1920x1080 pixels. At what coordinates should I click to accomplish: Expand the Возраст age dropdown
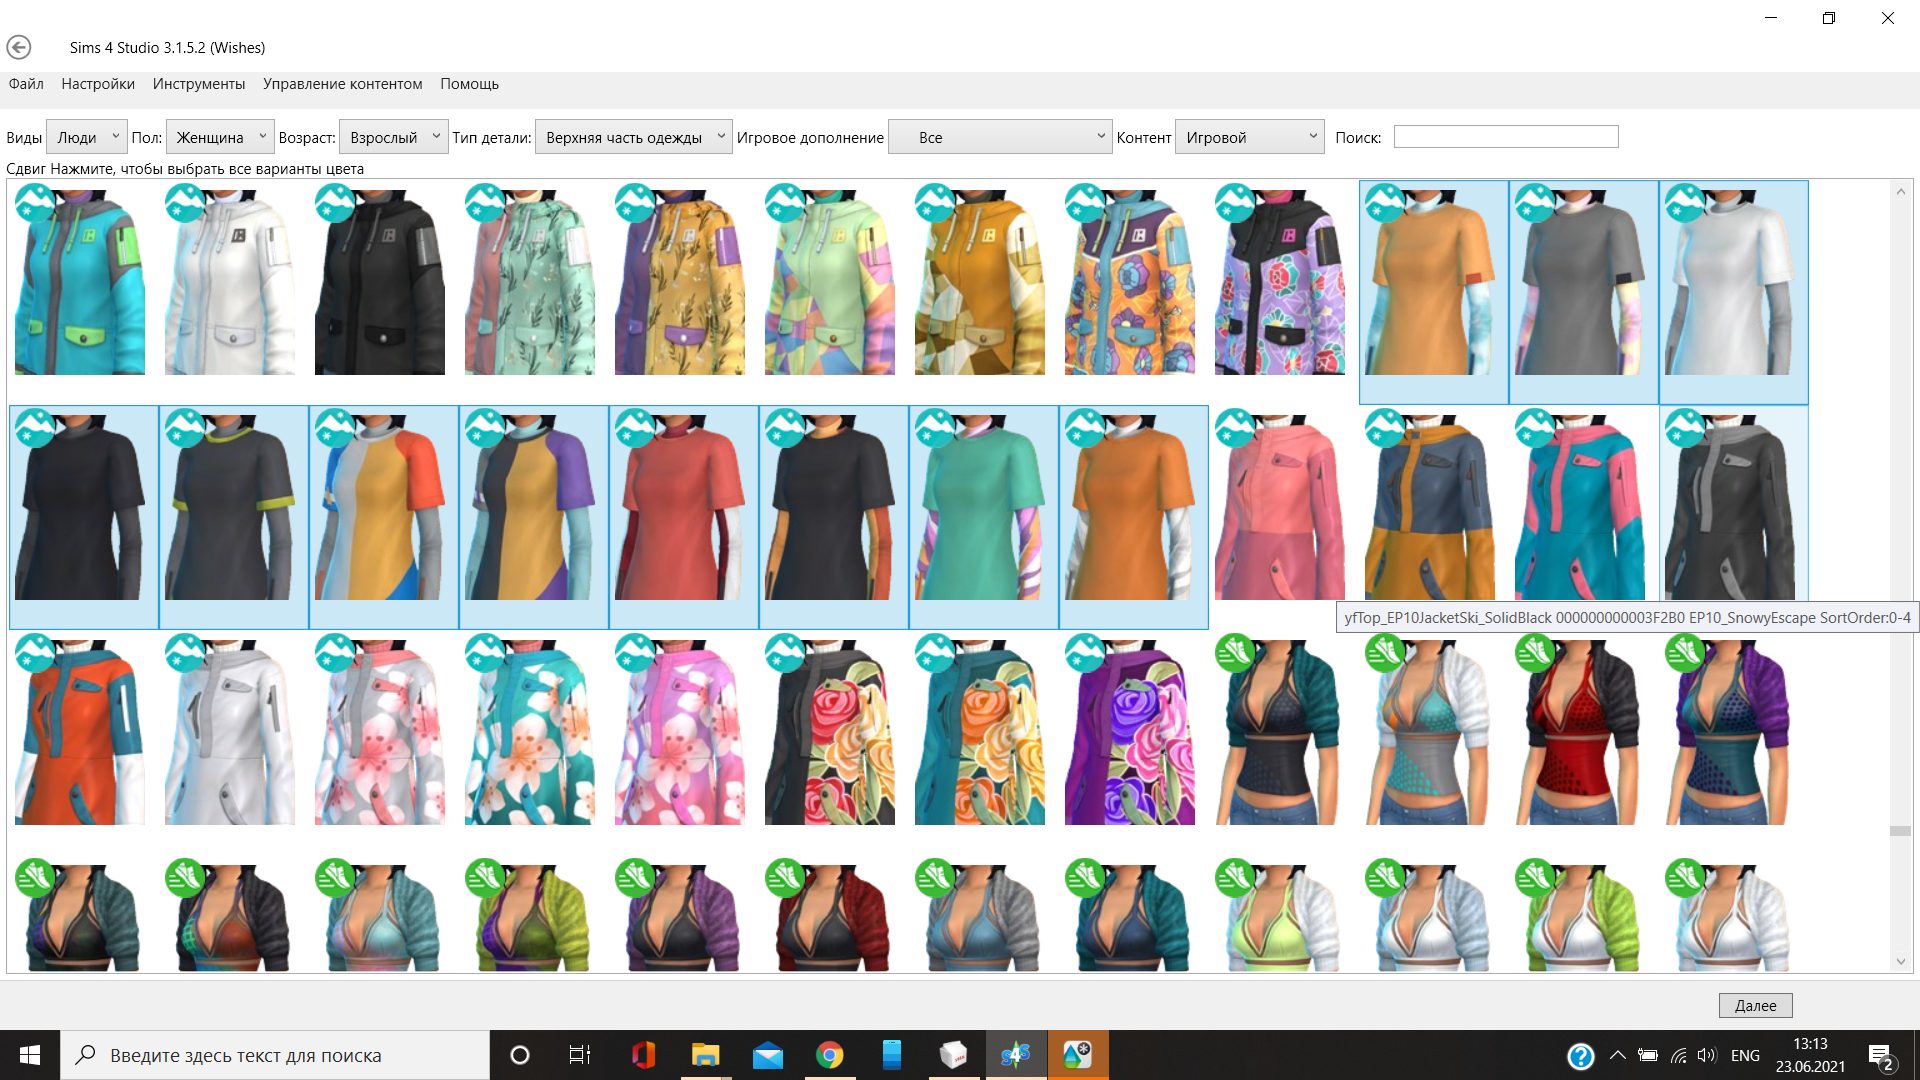click(393, 137)
